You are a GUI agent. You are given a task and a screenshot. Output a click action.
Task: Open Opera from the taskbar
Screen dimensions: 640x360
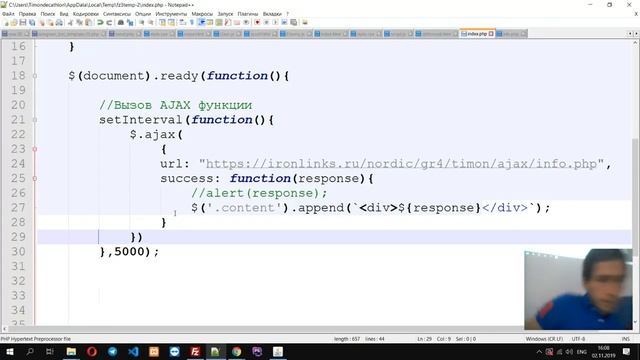tap(92, 352)
